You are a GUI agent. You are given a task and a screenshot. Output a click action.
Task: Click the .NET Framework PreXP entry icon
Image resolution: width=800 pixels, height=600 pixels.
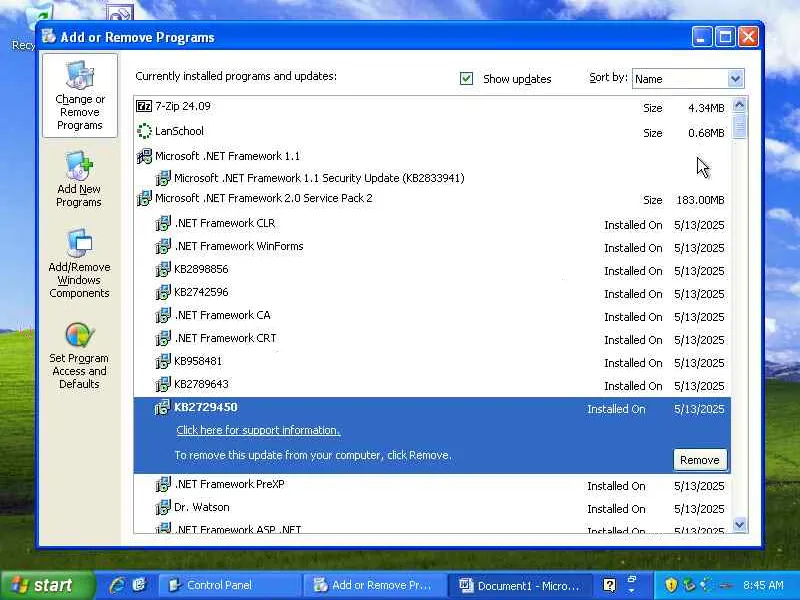163,484
